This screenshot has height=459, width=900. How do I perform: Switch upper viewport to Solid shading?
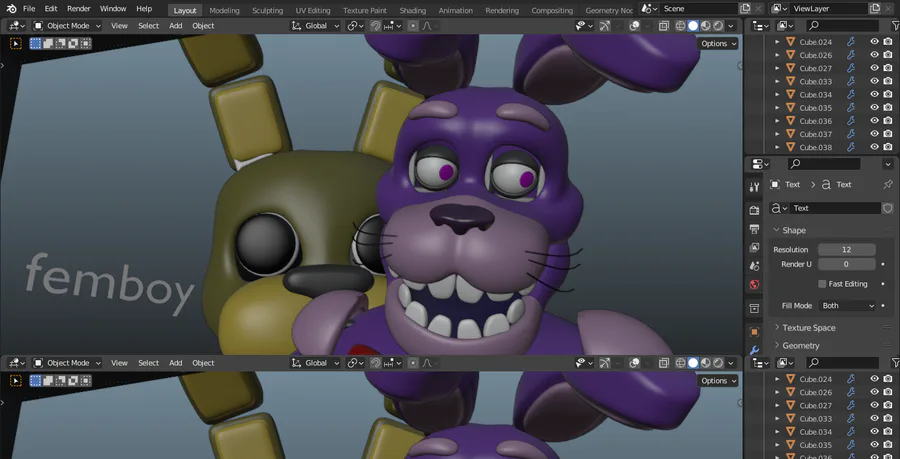coord(693,26)
